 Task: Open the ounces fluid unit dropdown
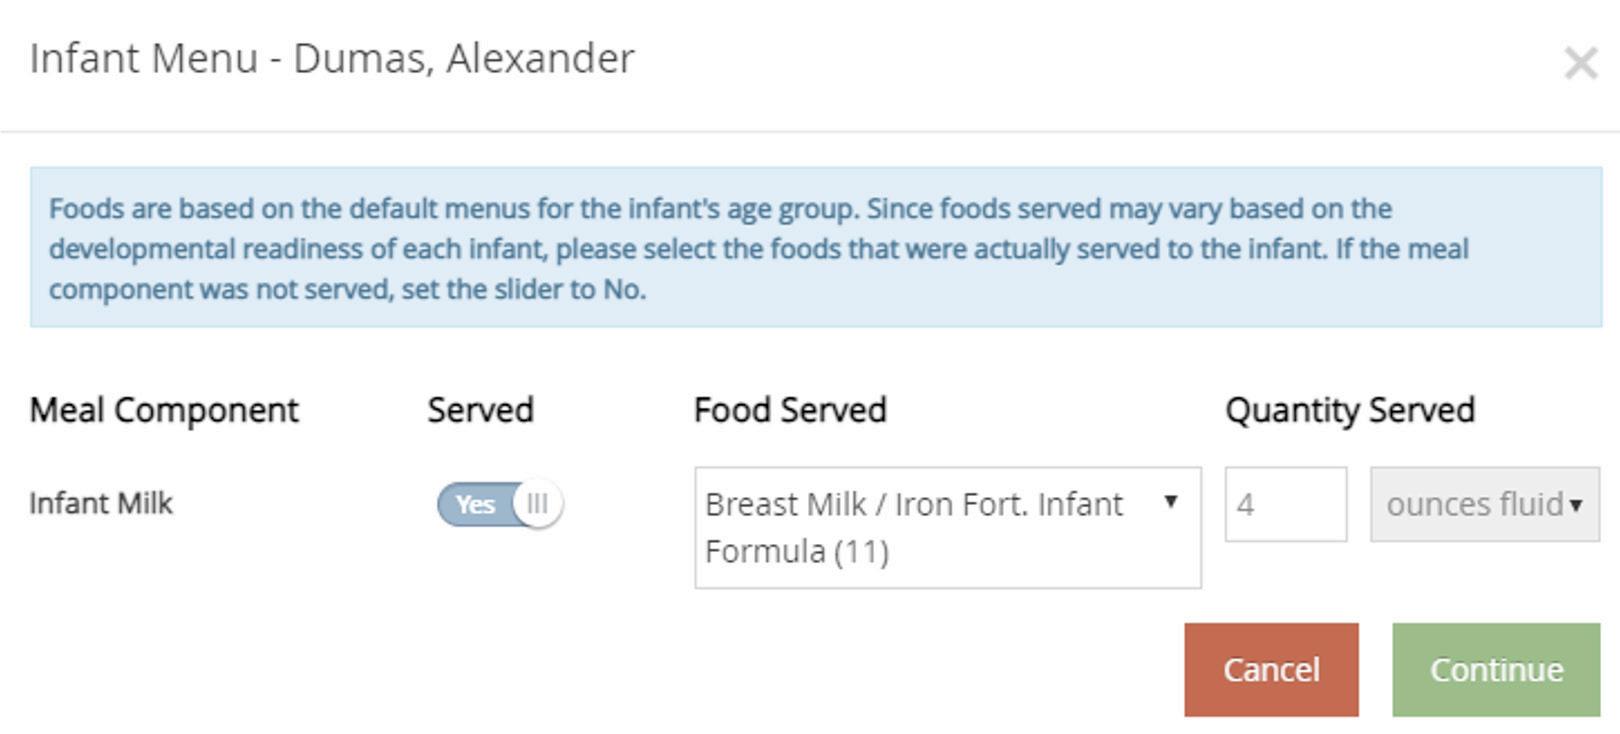(x=1484, y=504)
